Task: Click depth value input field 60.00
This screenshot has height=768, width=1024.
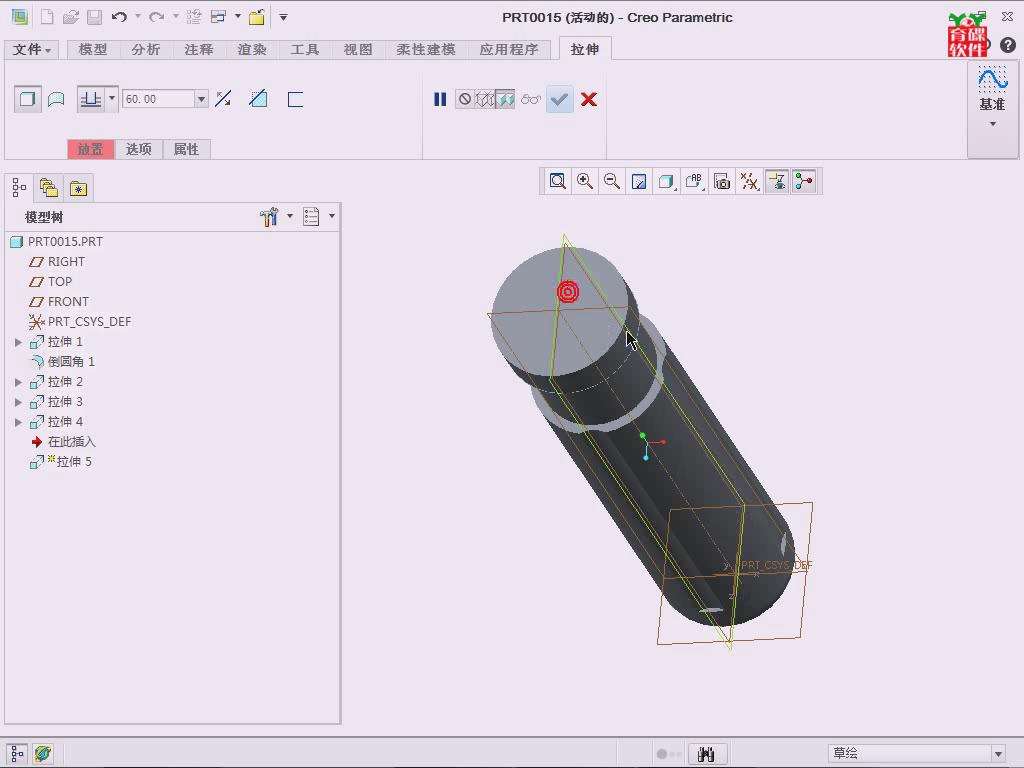Action: pos(159,99)
